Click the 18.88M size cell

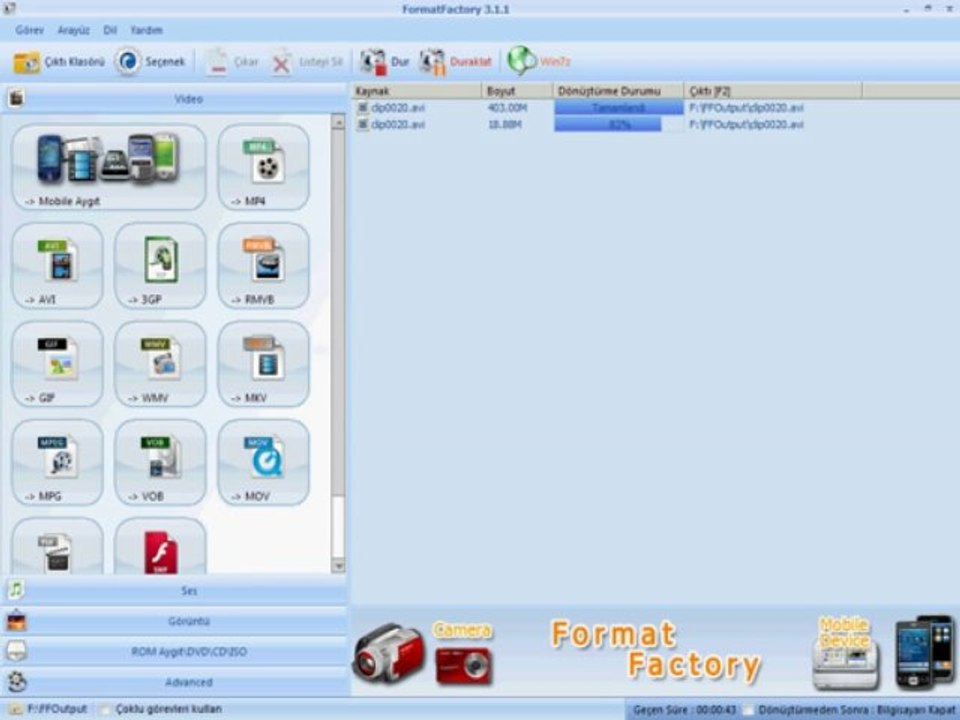pos(504,125)
